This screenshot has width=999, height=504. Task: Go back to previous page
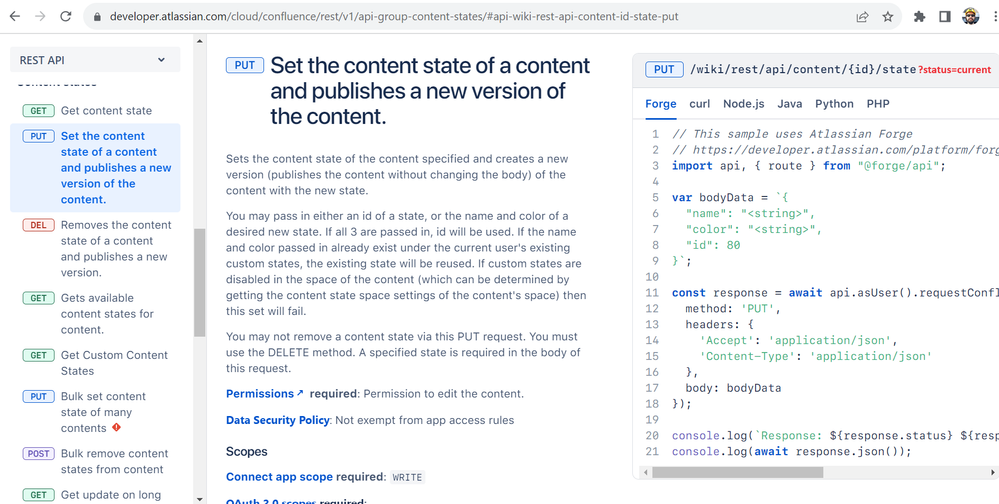tap(14, 17)
